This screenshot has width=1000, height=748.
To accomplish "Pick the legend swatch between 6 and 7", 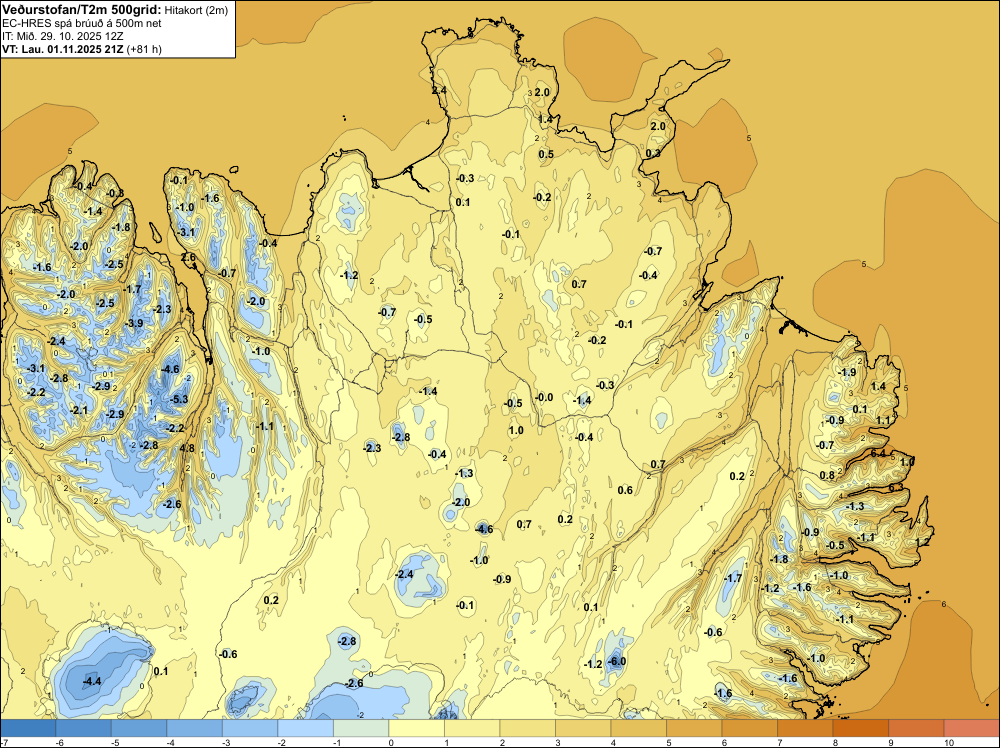I will click(749, 728).
